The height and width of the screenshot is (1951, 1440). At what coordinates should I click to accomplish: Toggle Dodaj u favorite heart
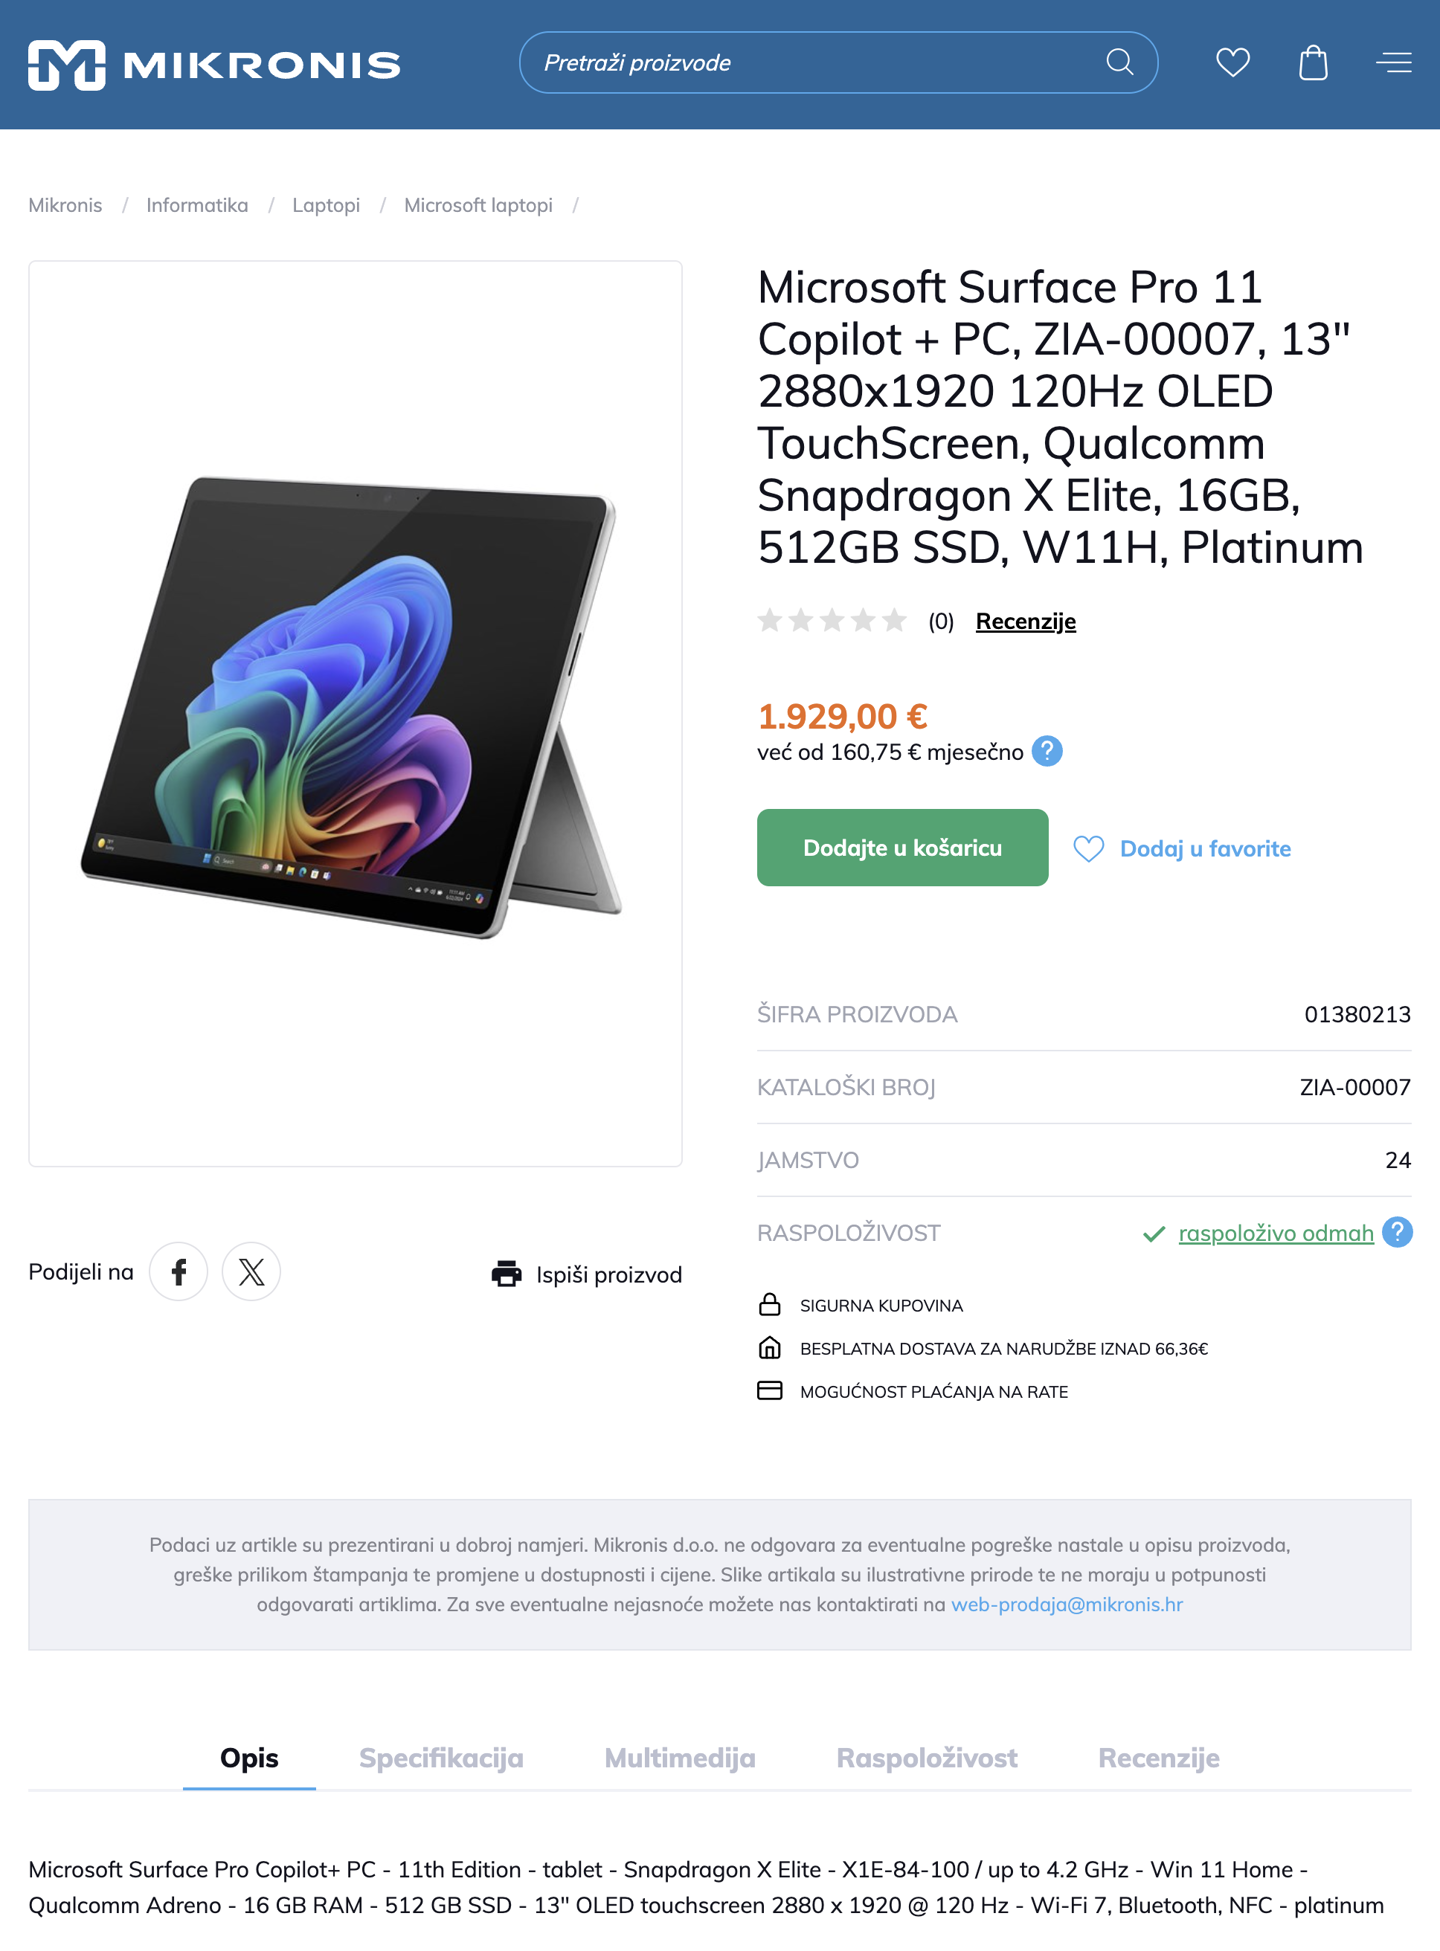pos(1088,849)
